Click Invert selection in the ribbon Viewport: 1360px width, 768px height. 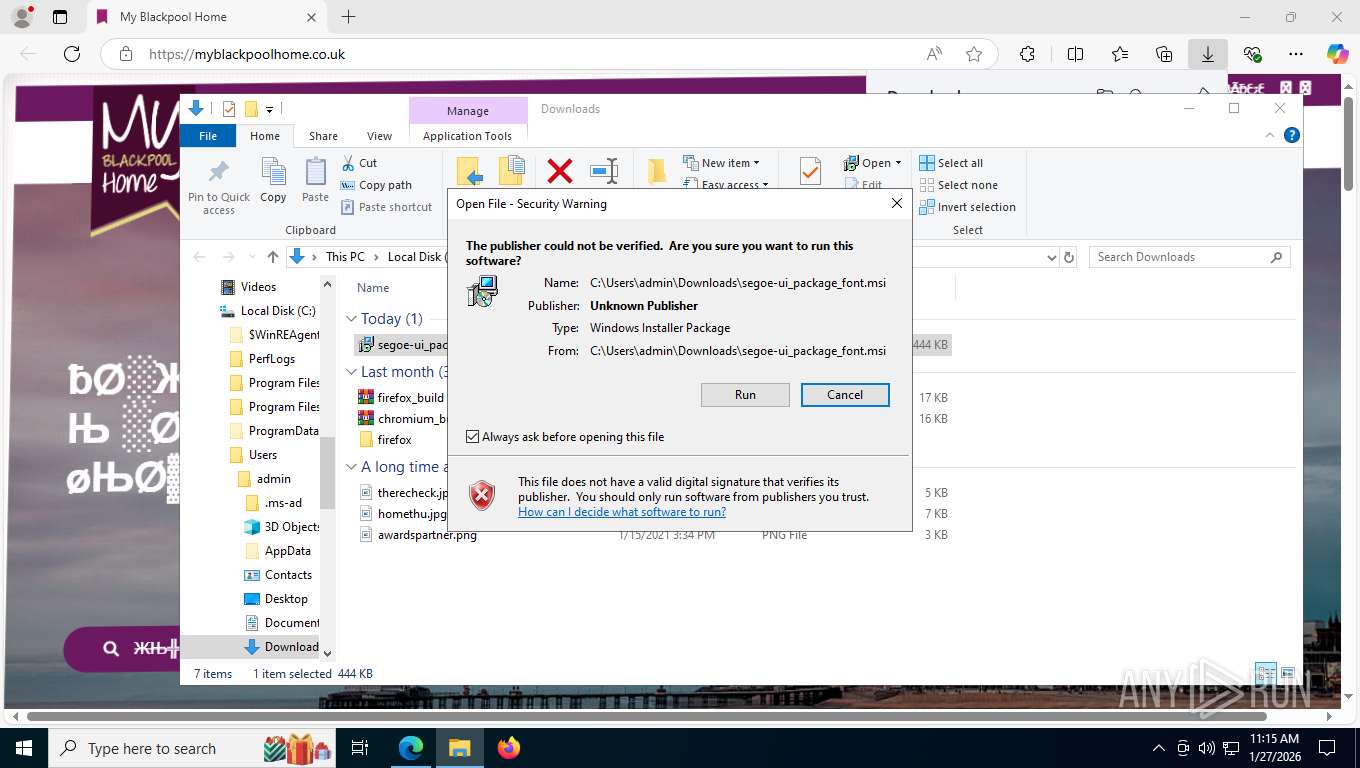click(x=967, y=207)
